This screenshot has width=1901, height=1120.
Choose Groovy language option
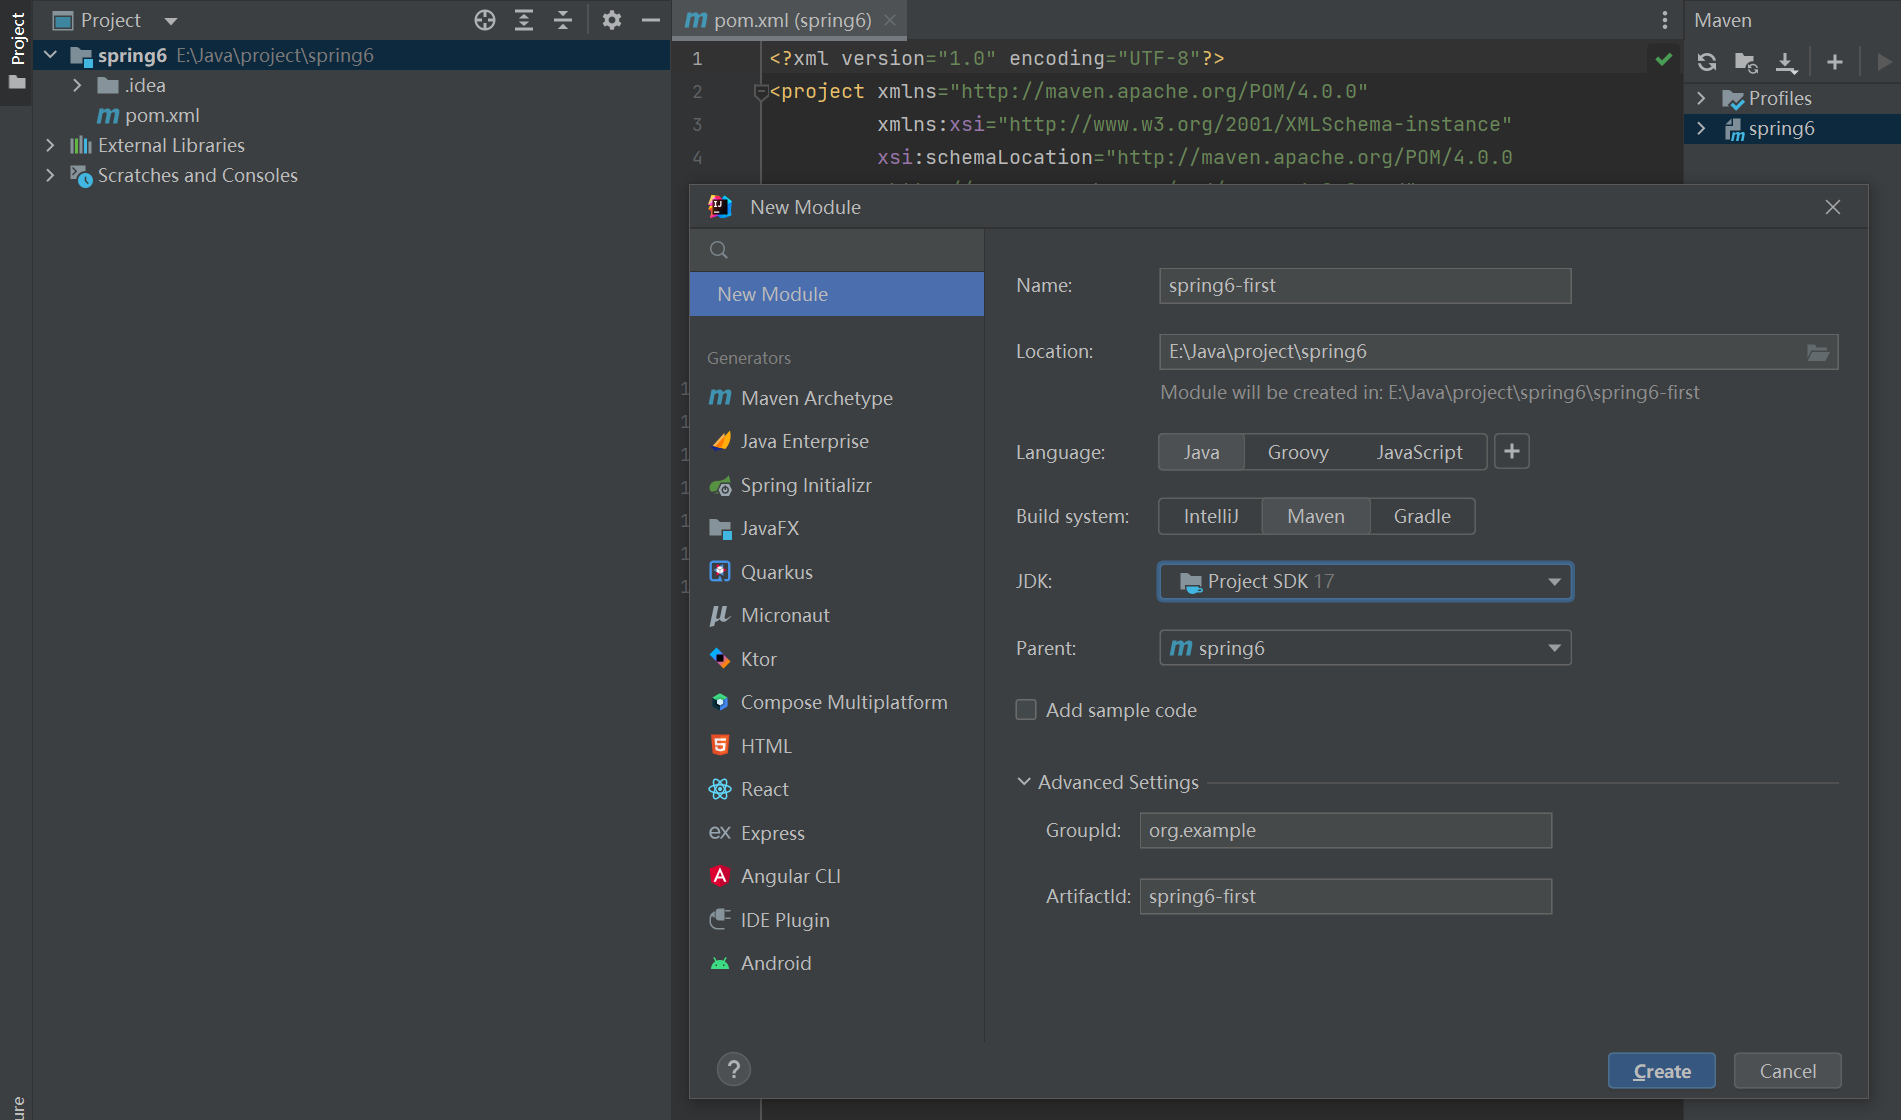point(1298,452)
